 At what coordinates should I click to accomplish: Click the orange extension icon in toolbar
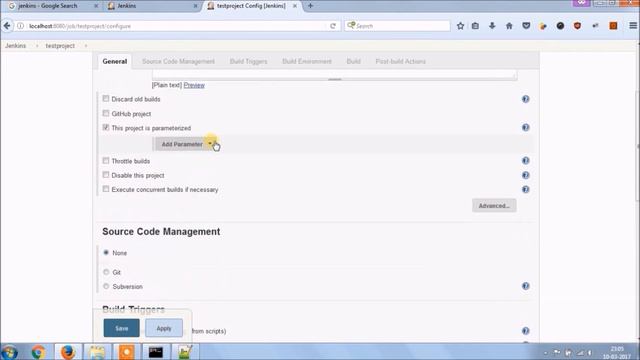click(613, 26)
